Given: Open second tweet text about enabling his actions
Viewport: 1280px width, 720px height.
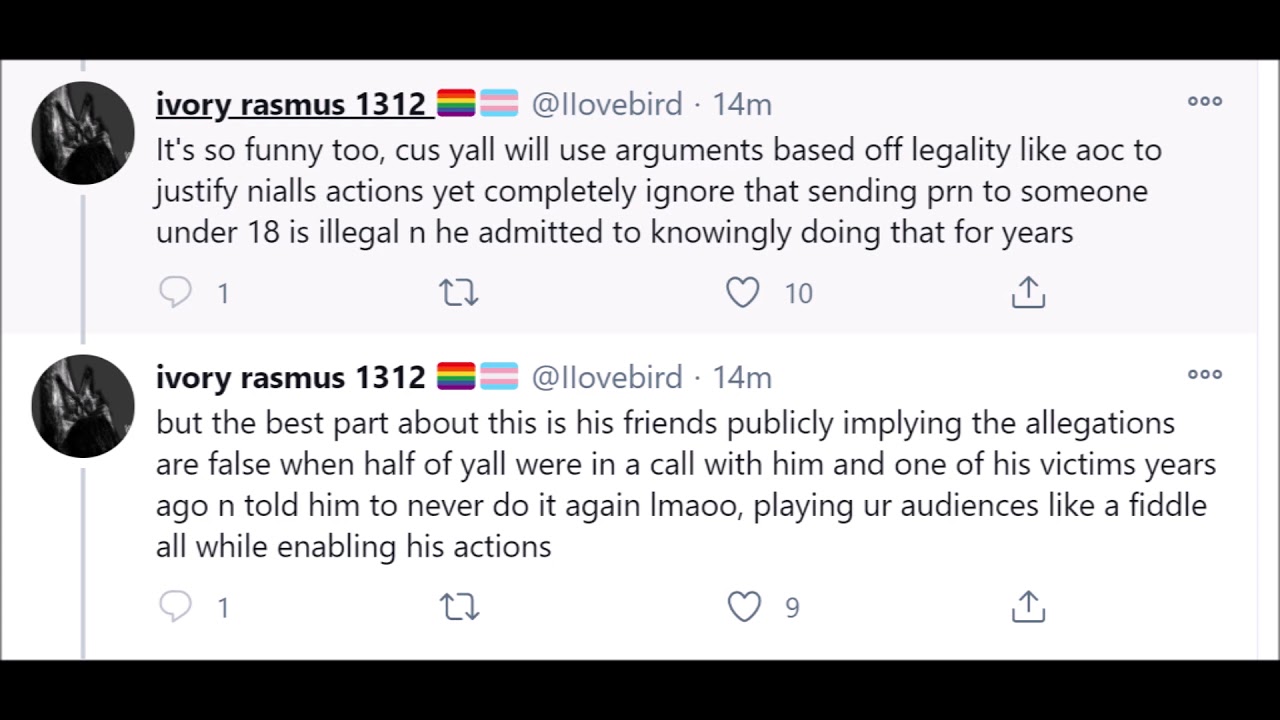Looking at the screenshot, I should tap(686, 484).
